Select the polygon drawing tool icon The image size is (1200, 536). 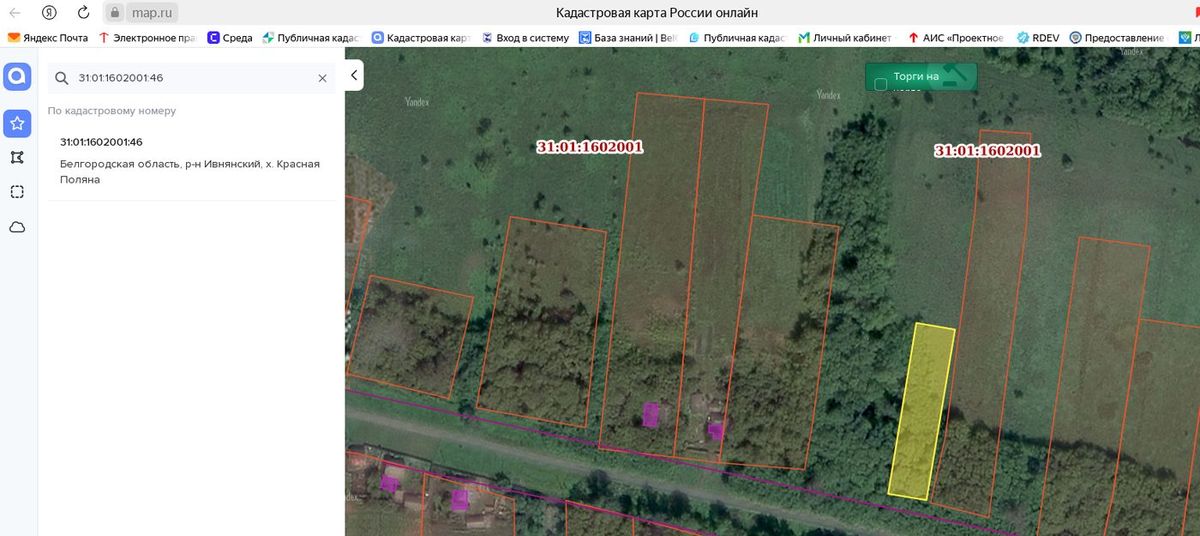coord(17,158)
